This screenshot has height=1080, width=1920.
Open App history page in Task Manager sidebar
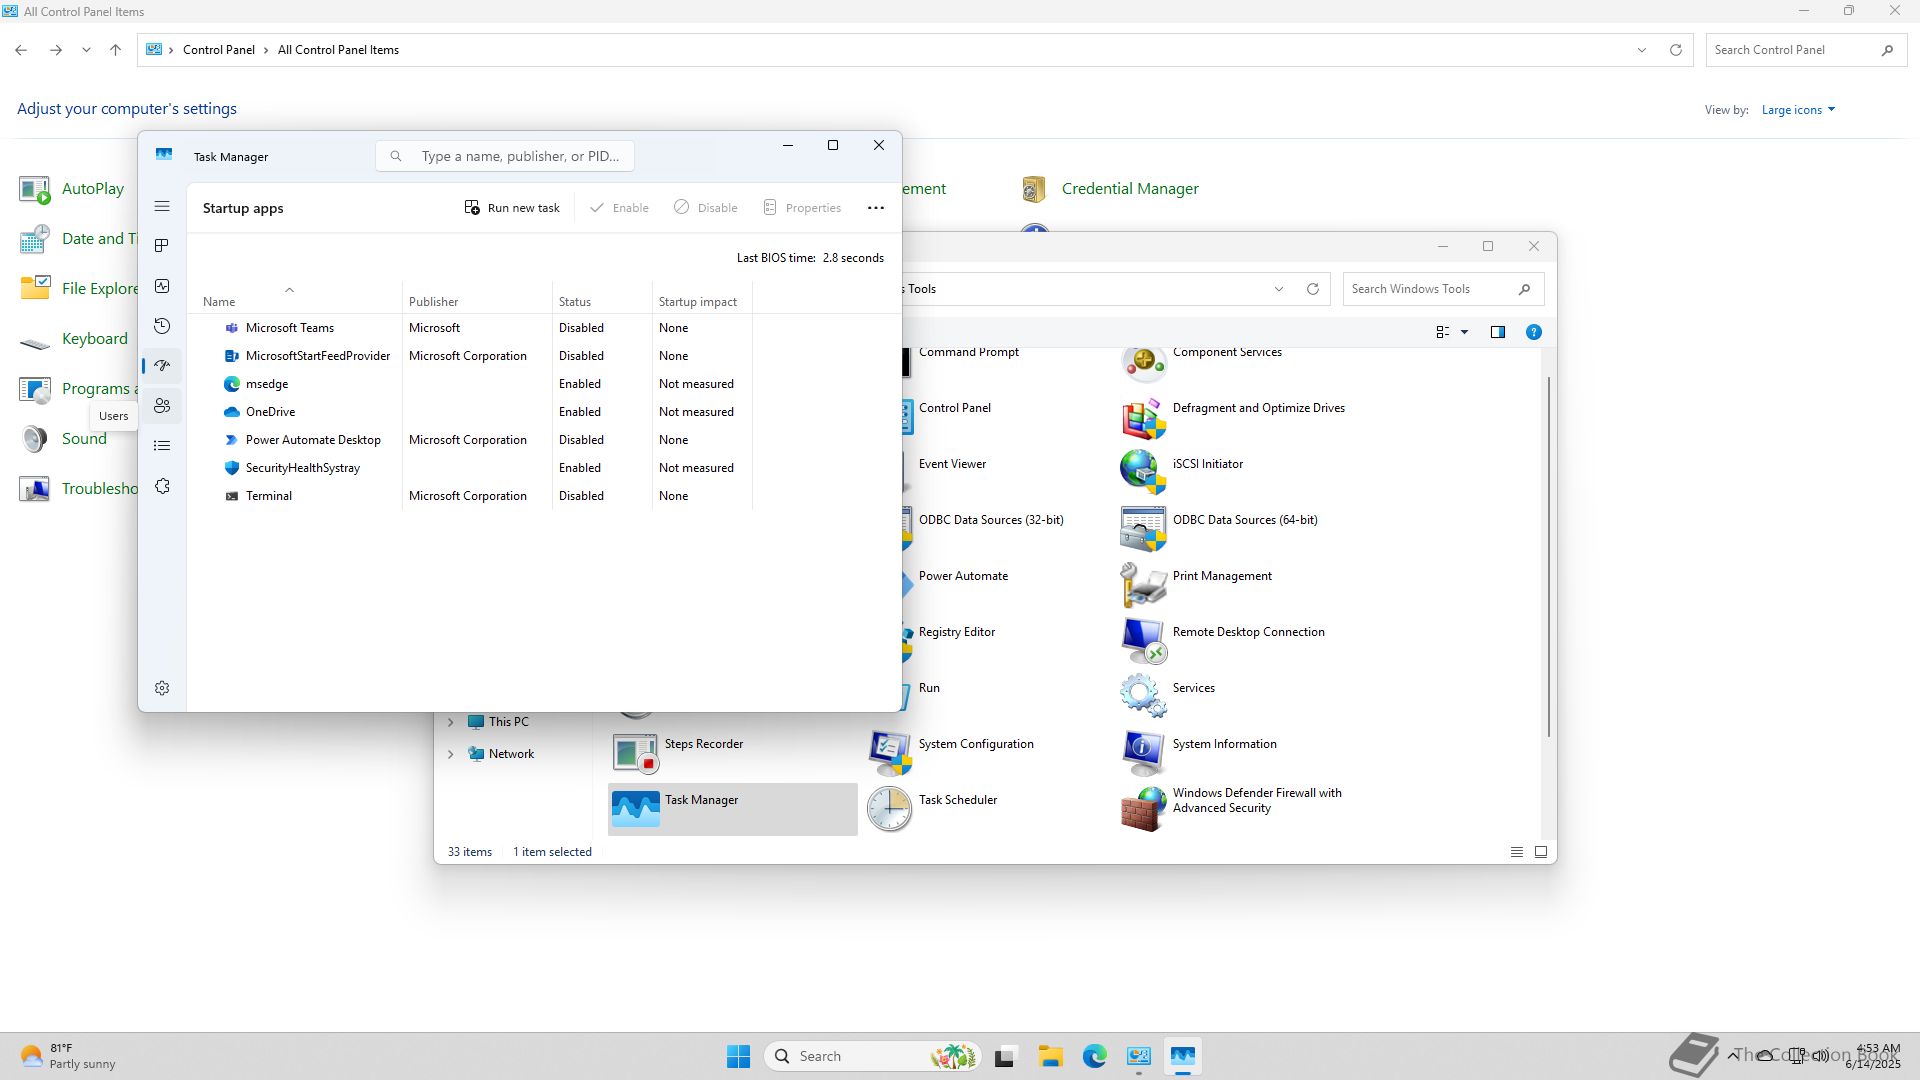(x=162, y=326)
